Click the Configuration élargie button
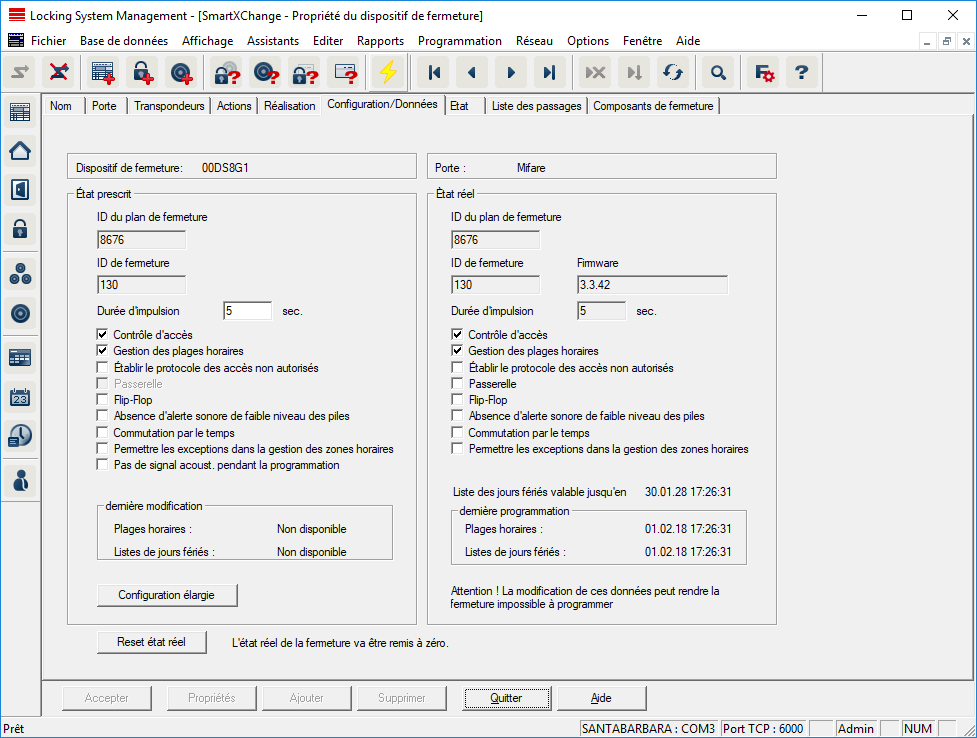This screenshot has width=977, height=738. pos(168,595)
